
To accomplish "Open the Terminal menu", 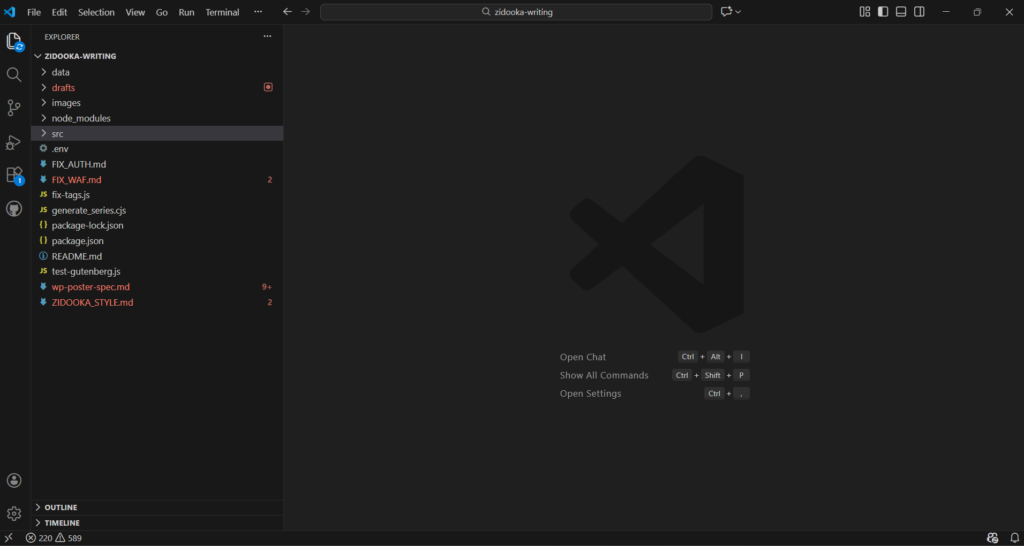I will coord(222,12).
